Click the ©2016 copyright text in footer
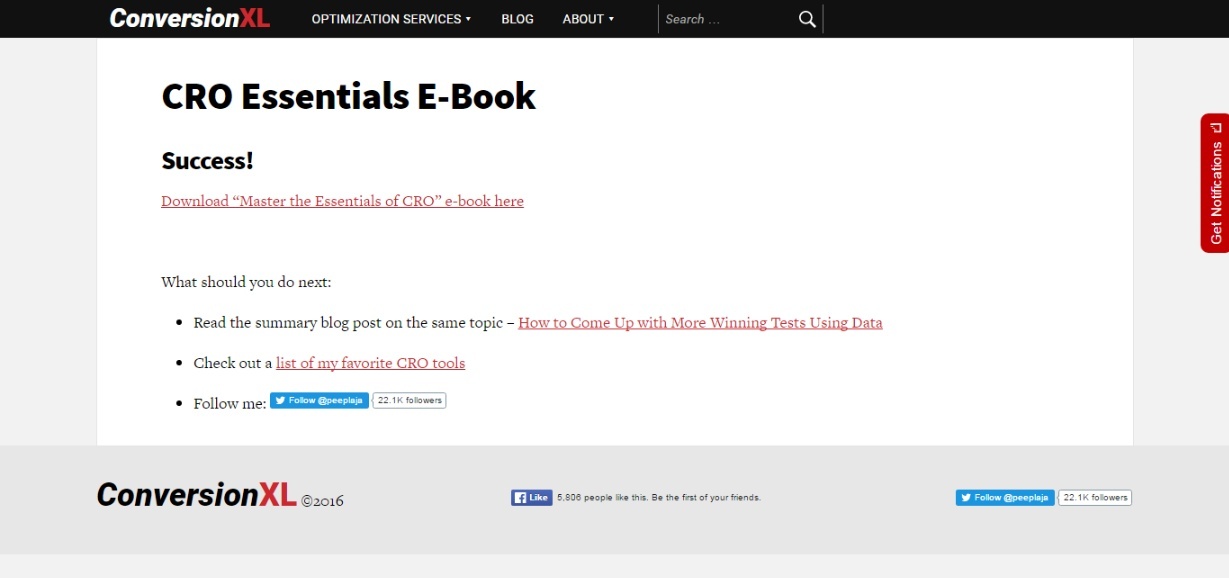Image resolution: width=1229 pixels, height=578 pixels. (x=322, y=501)
